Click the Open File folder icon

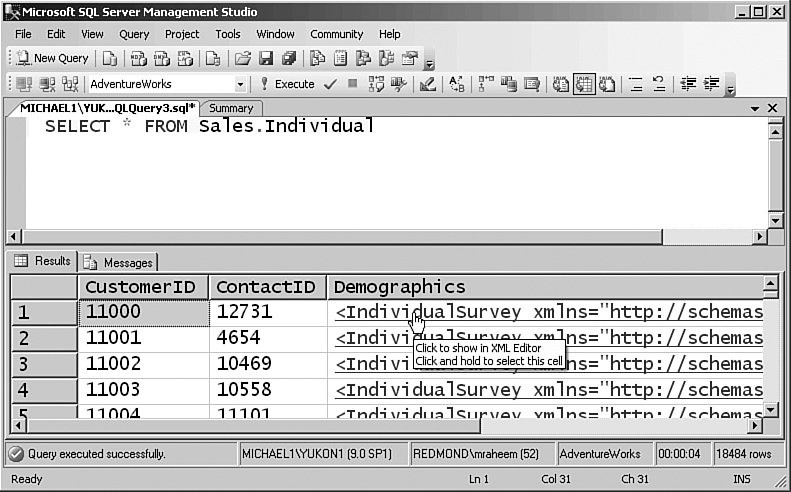(243, 59)
